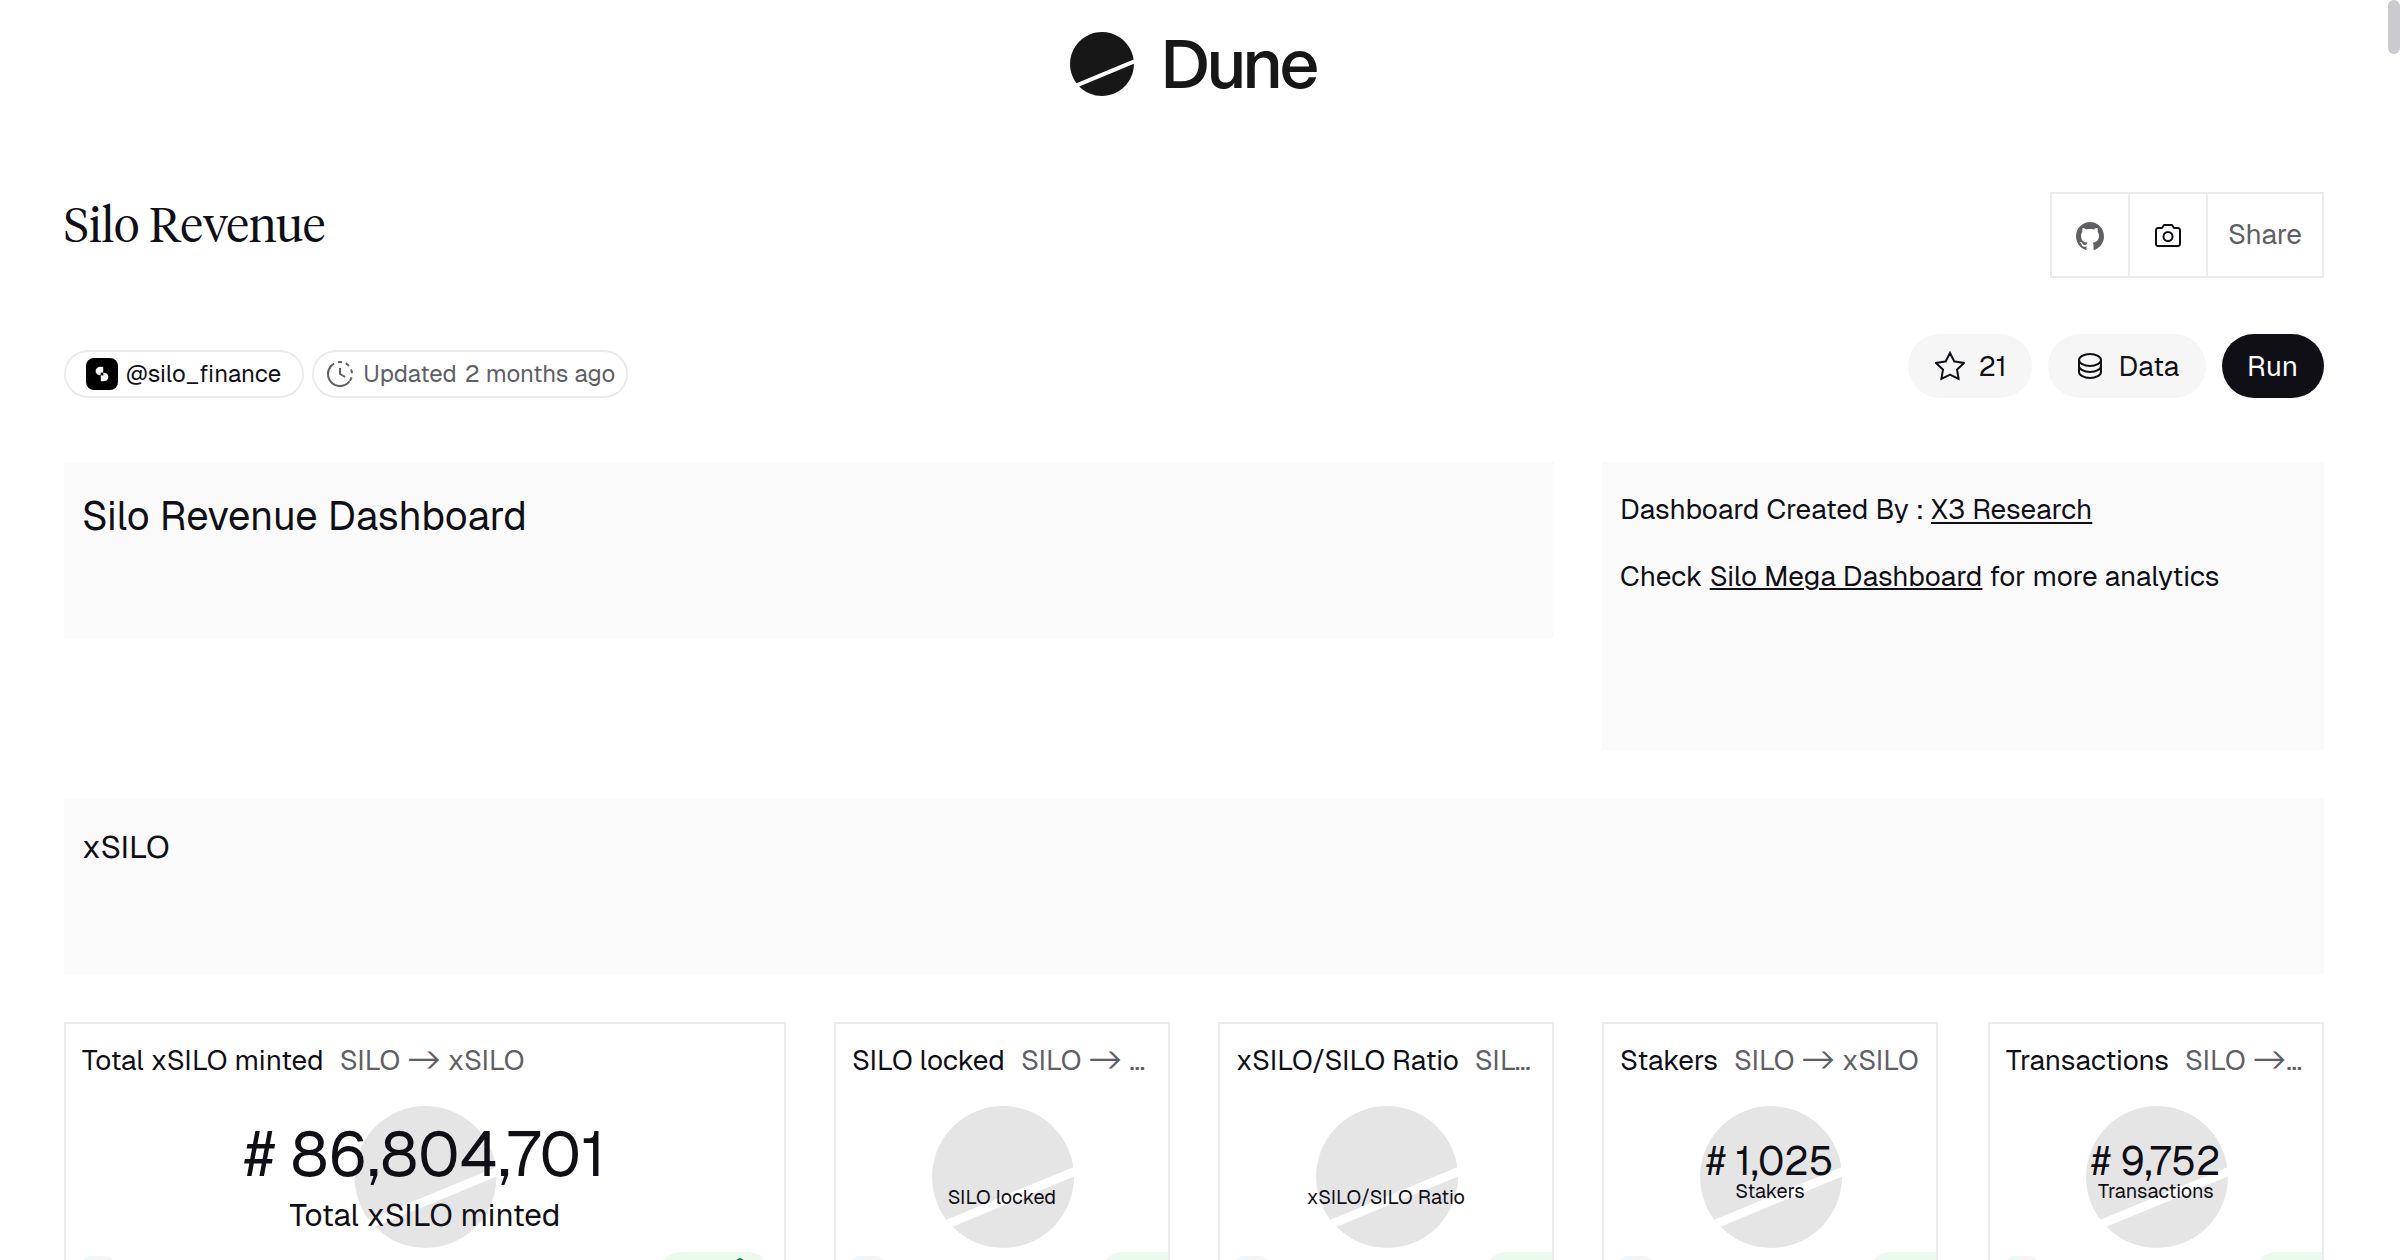Open the SILO → xSILO query on Total xSILO minted
The width and height of the screenshot is (2400, 1260).
[x=434, y=1060]
